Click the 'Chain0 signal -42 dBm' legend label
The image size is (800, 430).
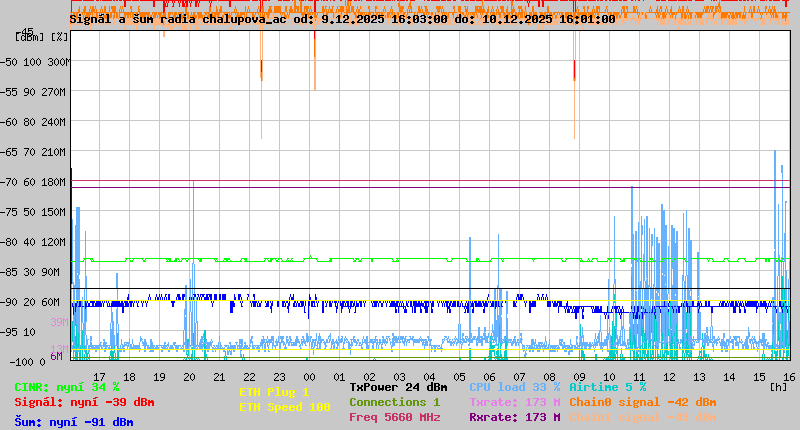tap(642, 402)
